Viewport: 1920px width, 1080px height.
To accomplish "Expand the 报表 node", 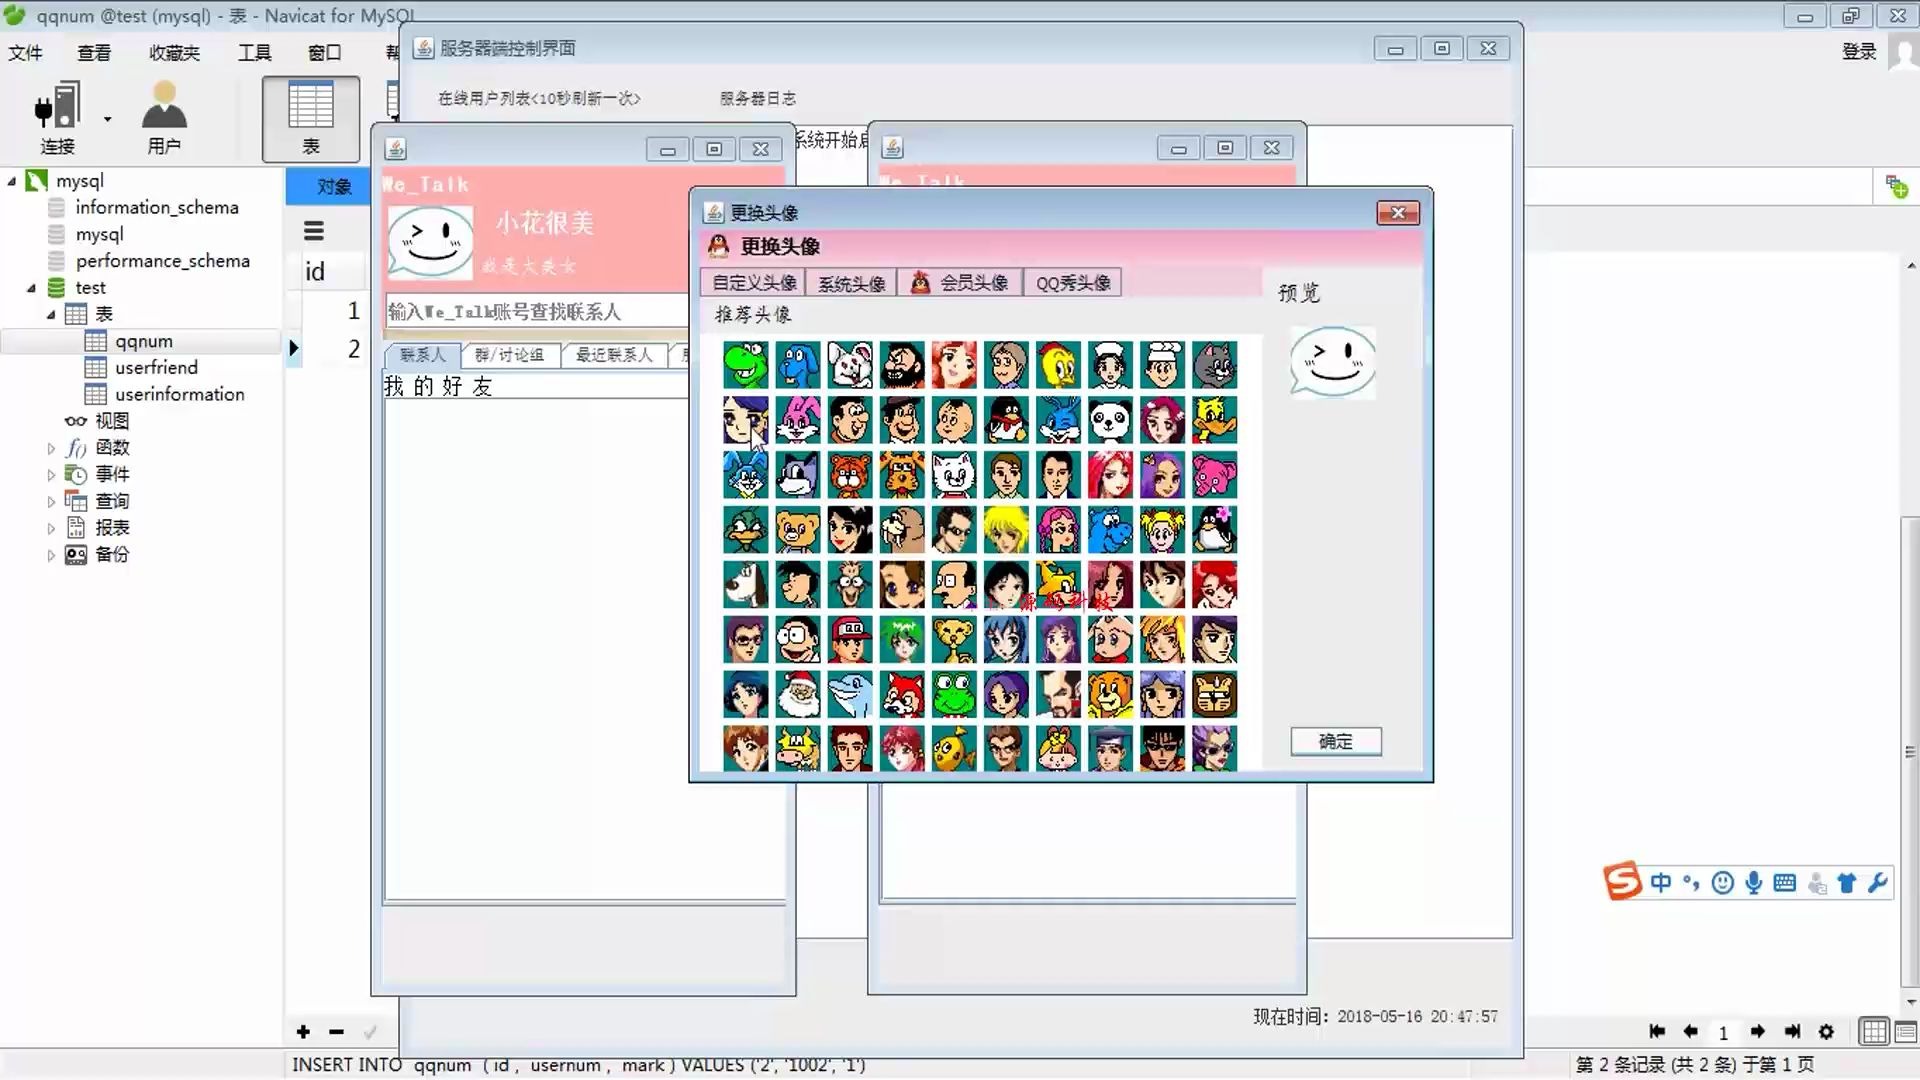I will coord(51,528).
